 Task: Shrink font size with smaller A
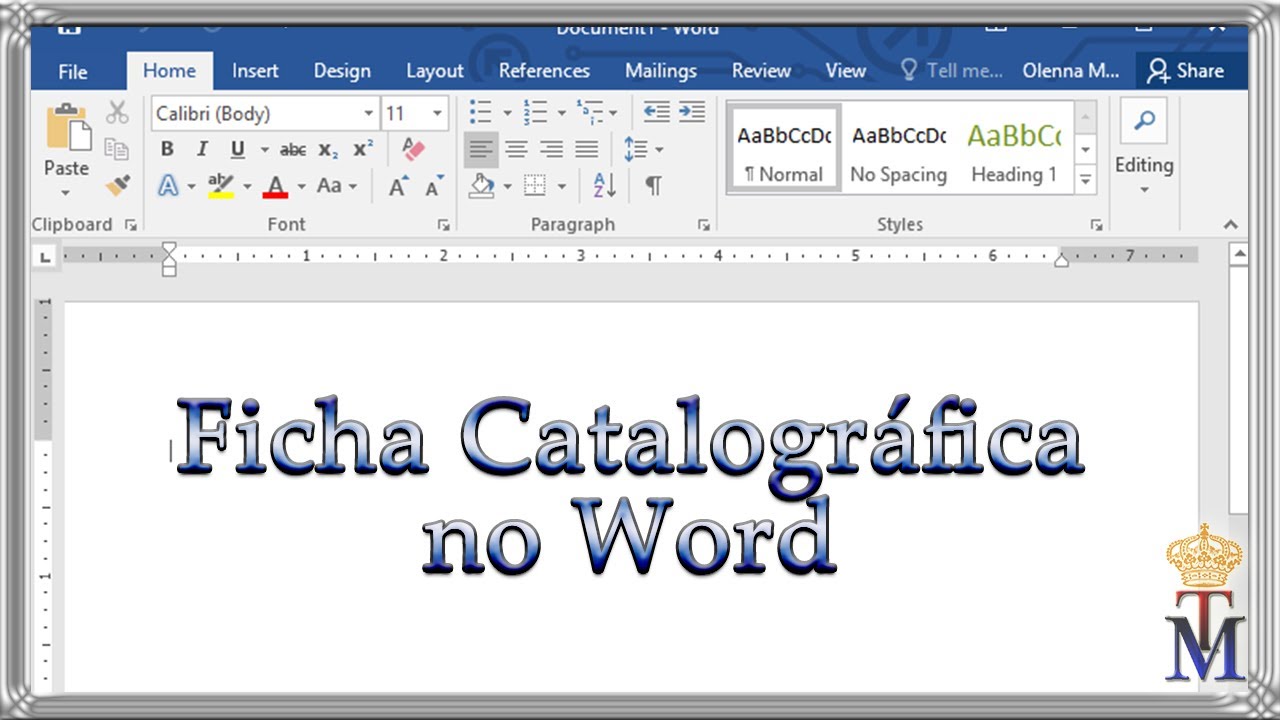(x=434, y=187)
